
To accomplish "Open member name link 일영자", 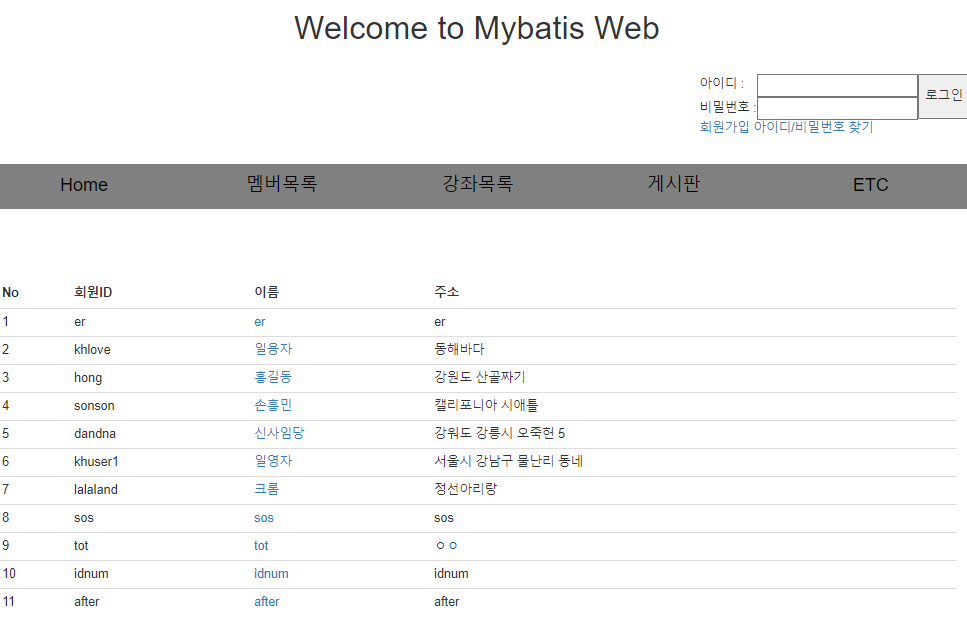I will 273,461.
